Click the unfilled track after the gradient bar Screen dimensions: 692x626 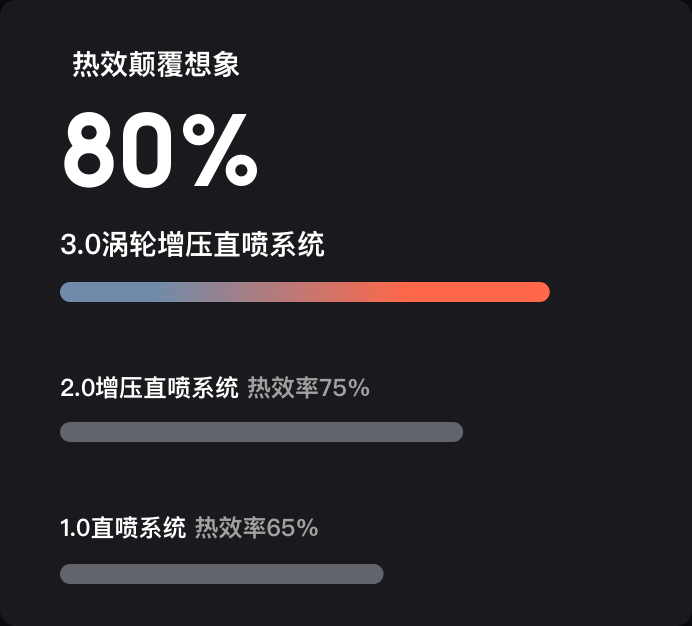tap(590, 292)
